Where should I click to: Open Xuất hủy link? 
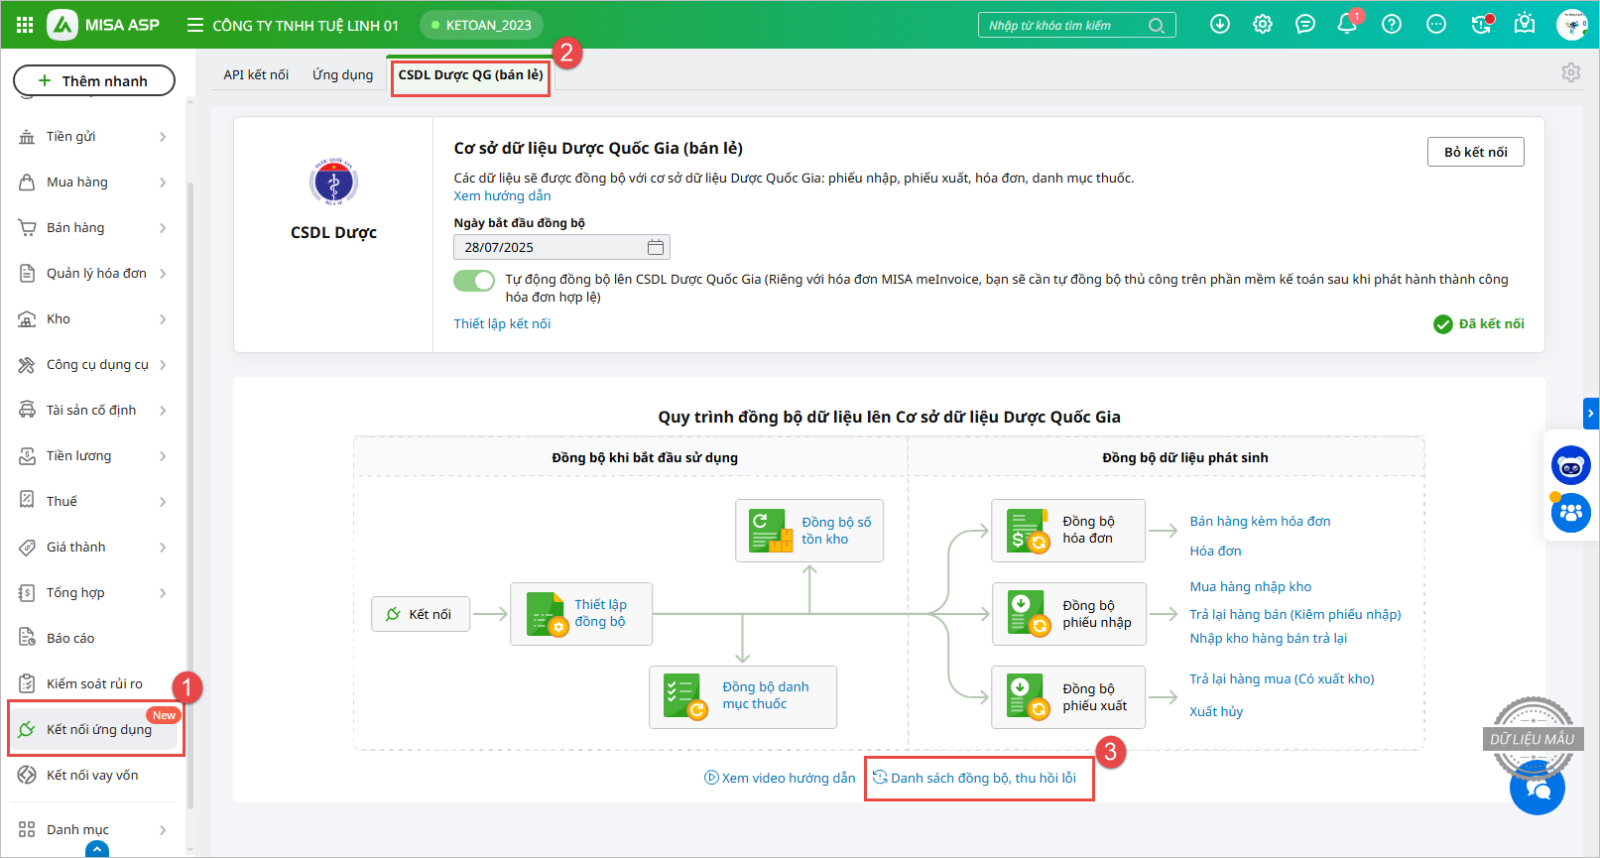[x=1216, y=712]
